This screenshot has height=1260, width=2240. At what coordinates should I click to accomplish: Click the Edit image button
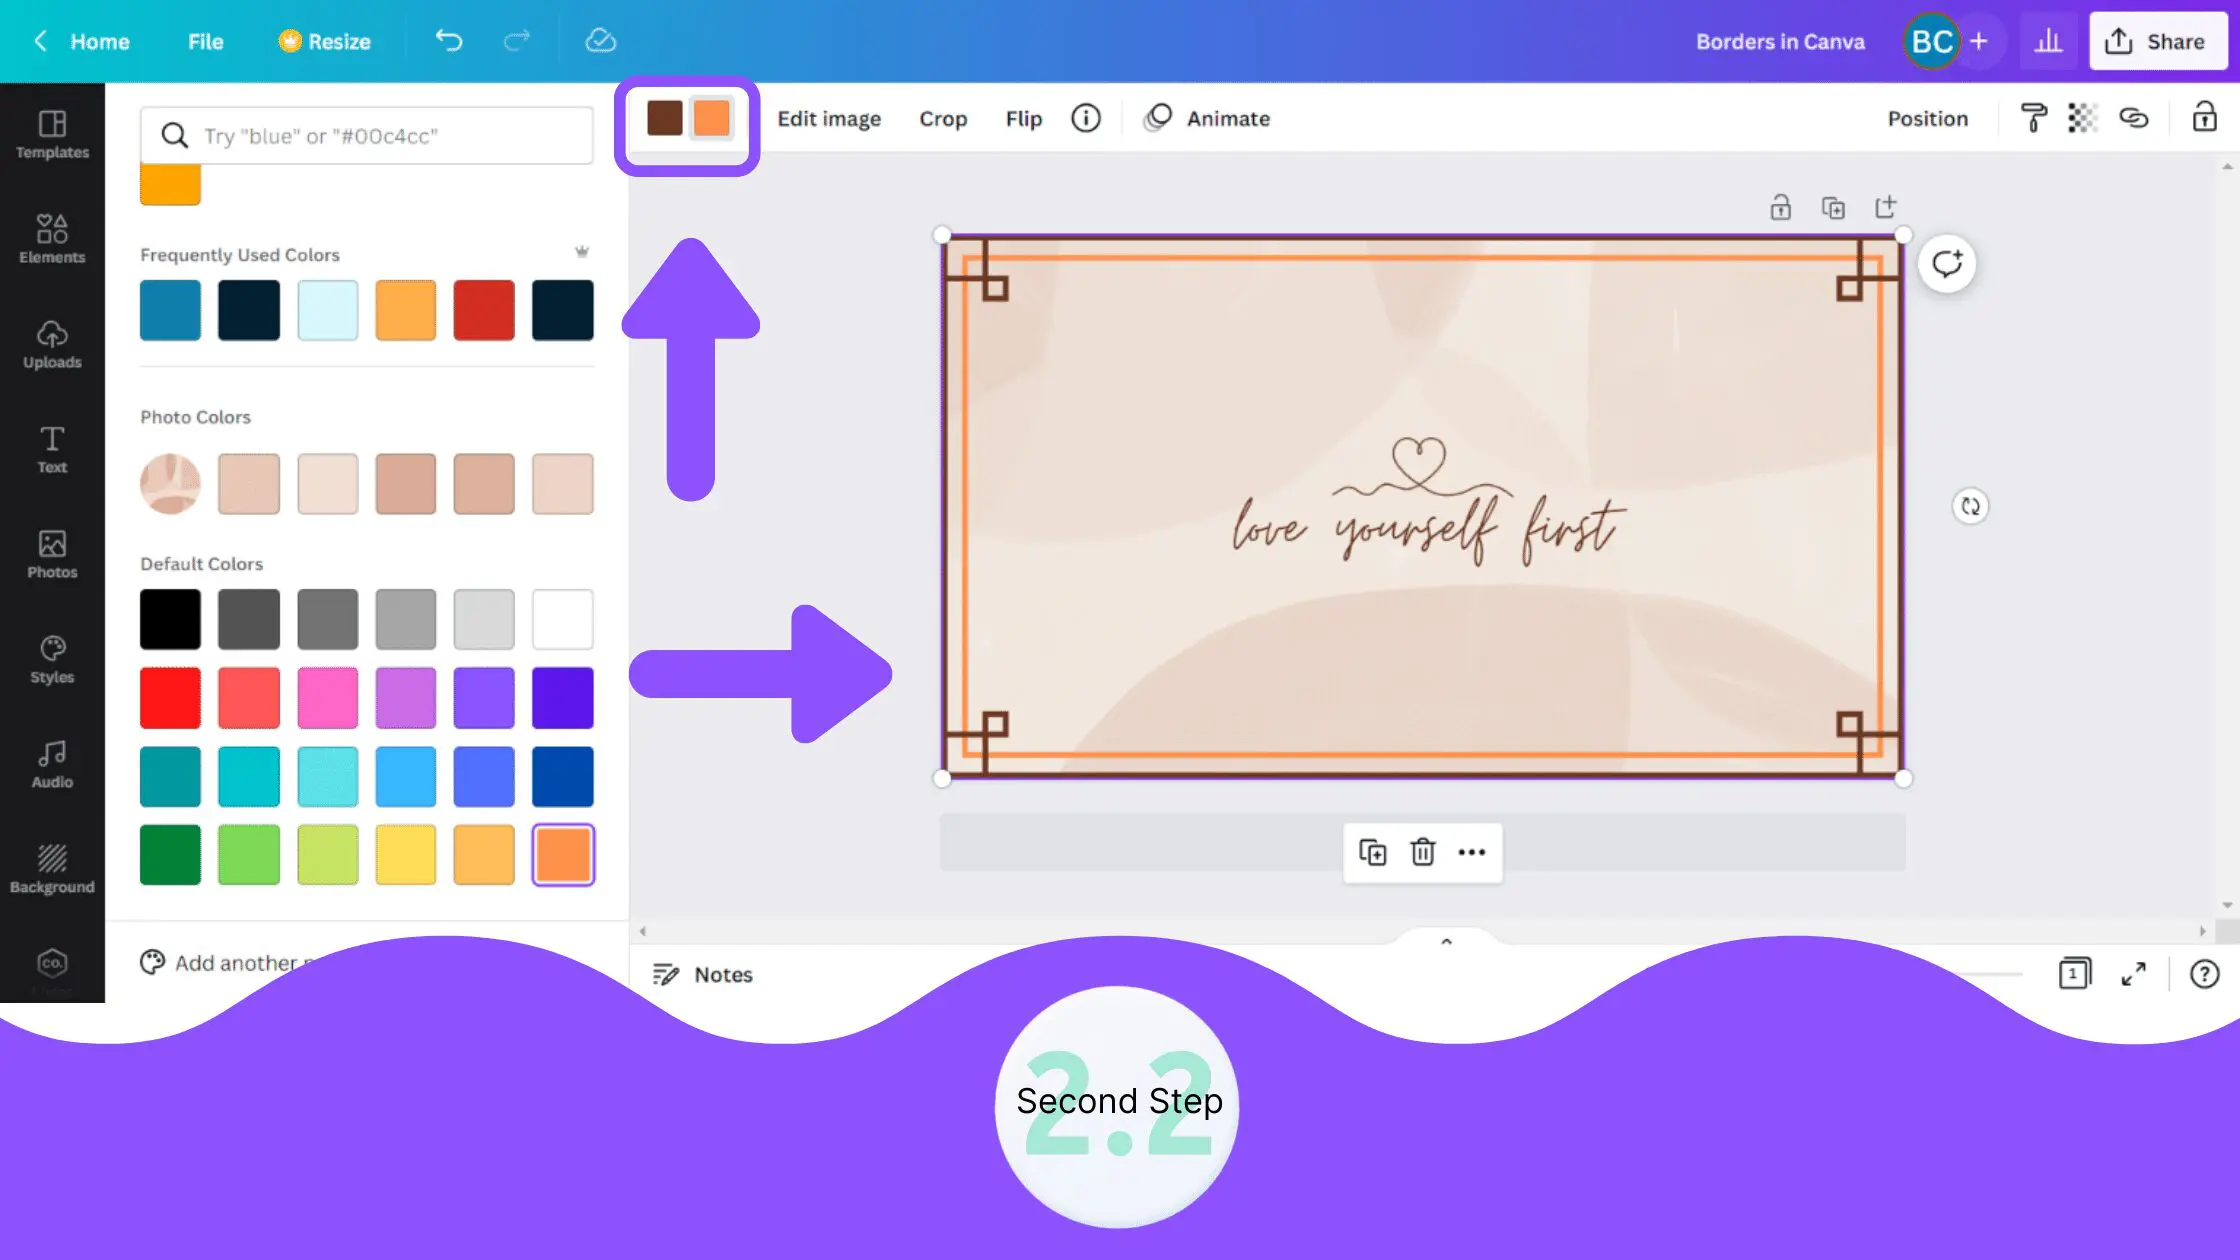click(x=829, y=118)
